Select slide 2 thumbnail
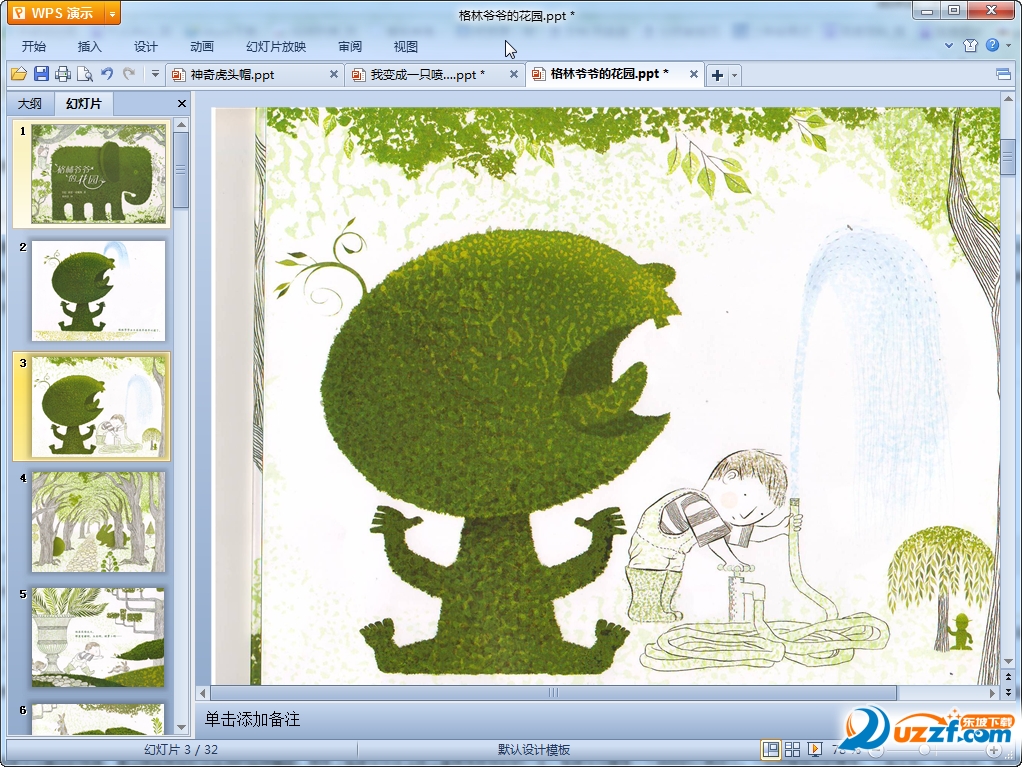Viewport: 1022px width, 767px height. [98, 291]
